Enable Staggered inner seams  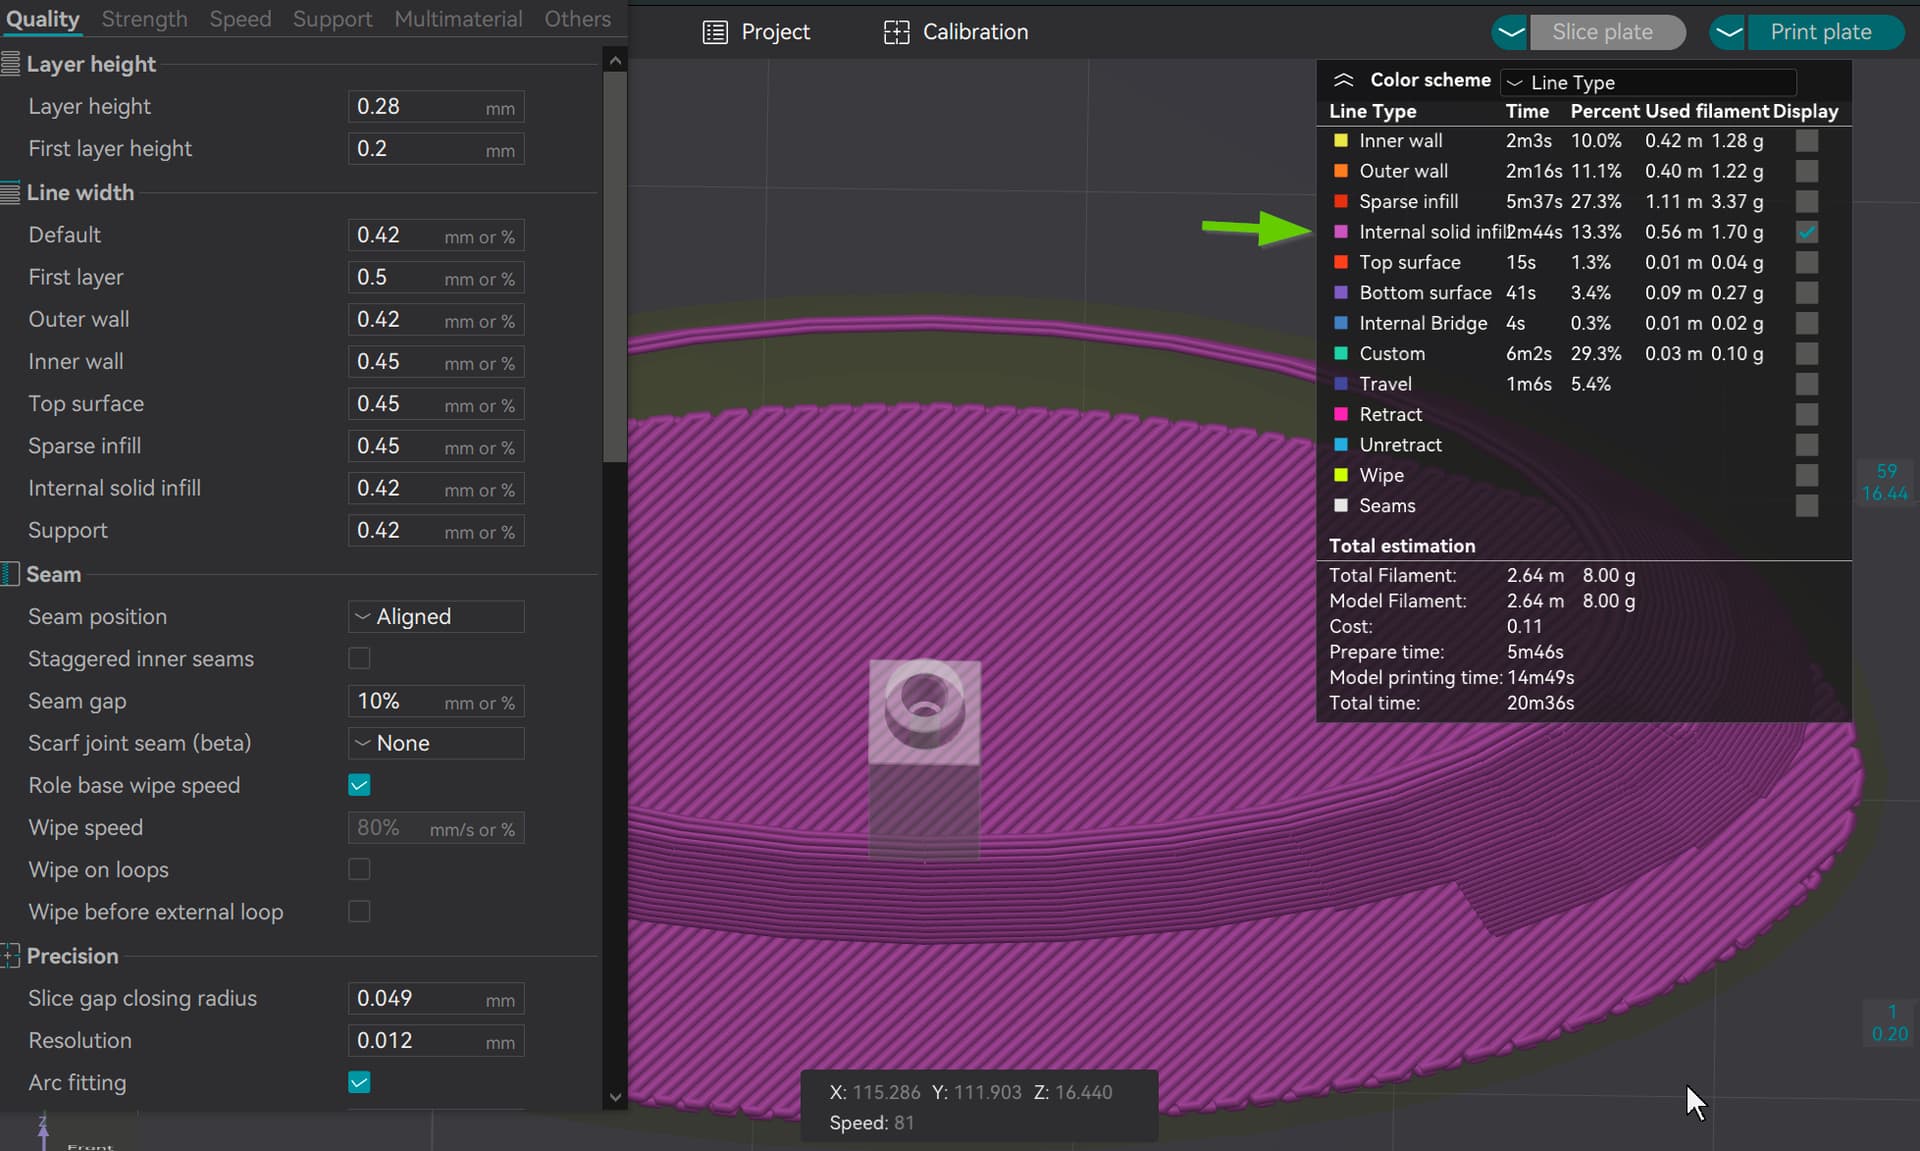(x=359, y=658)
